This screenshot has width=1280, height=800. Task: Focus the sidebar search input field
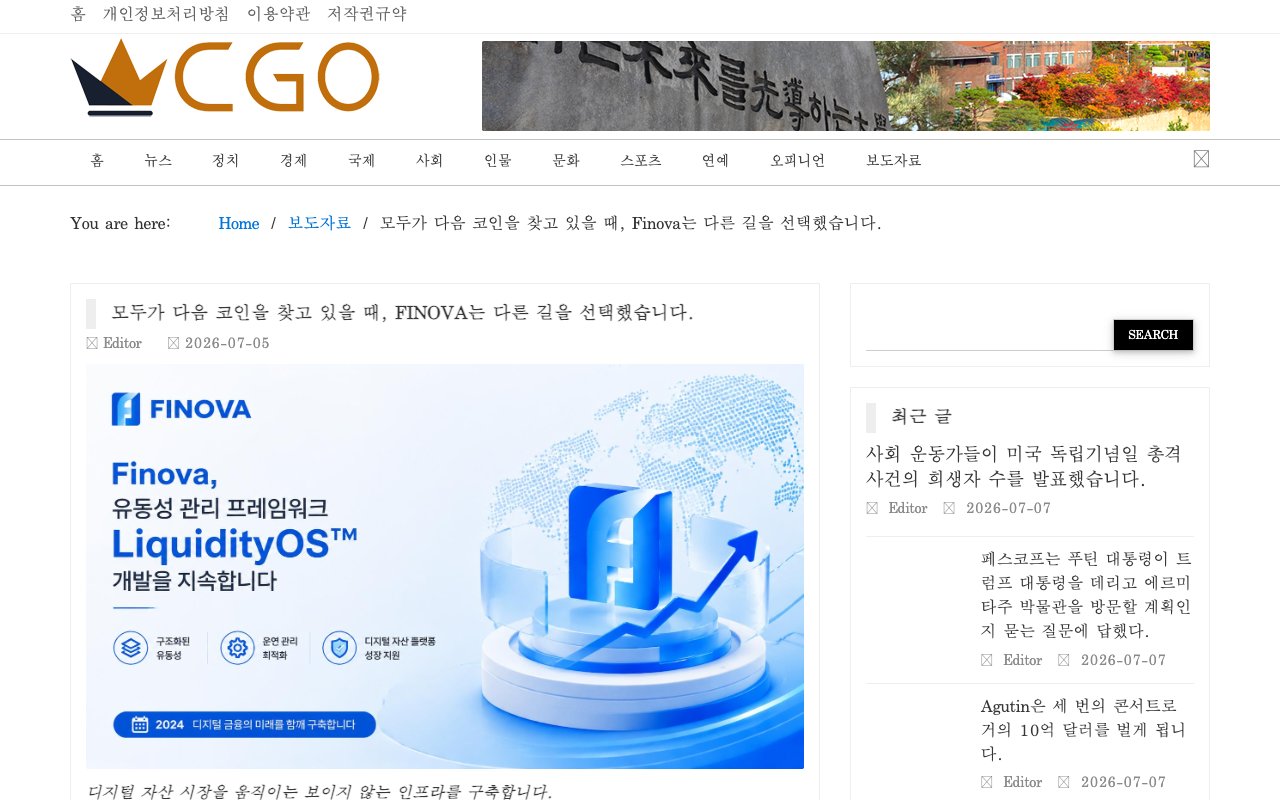(990, 336)
